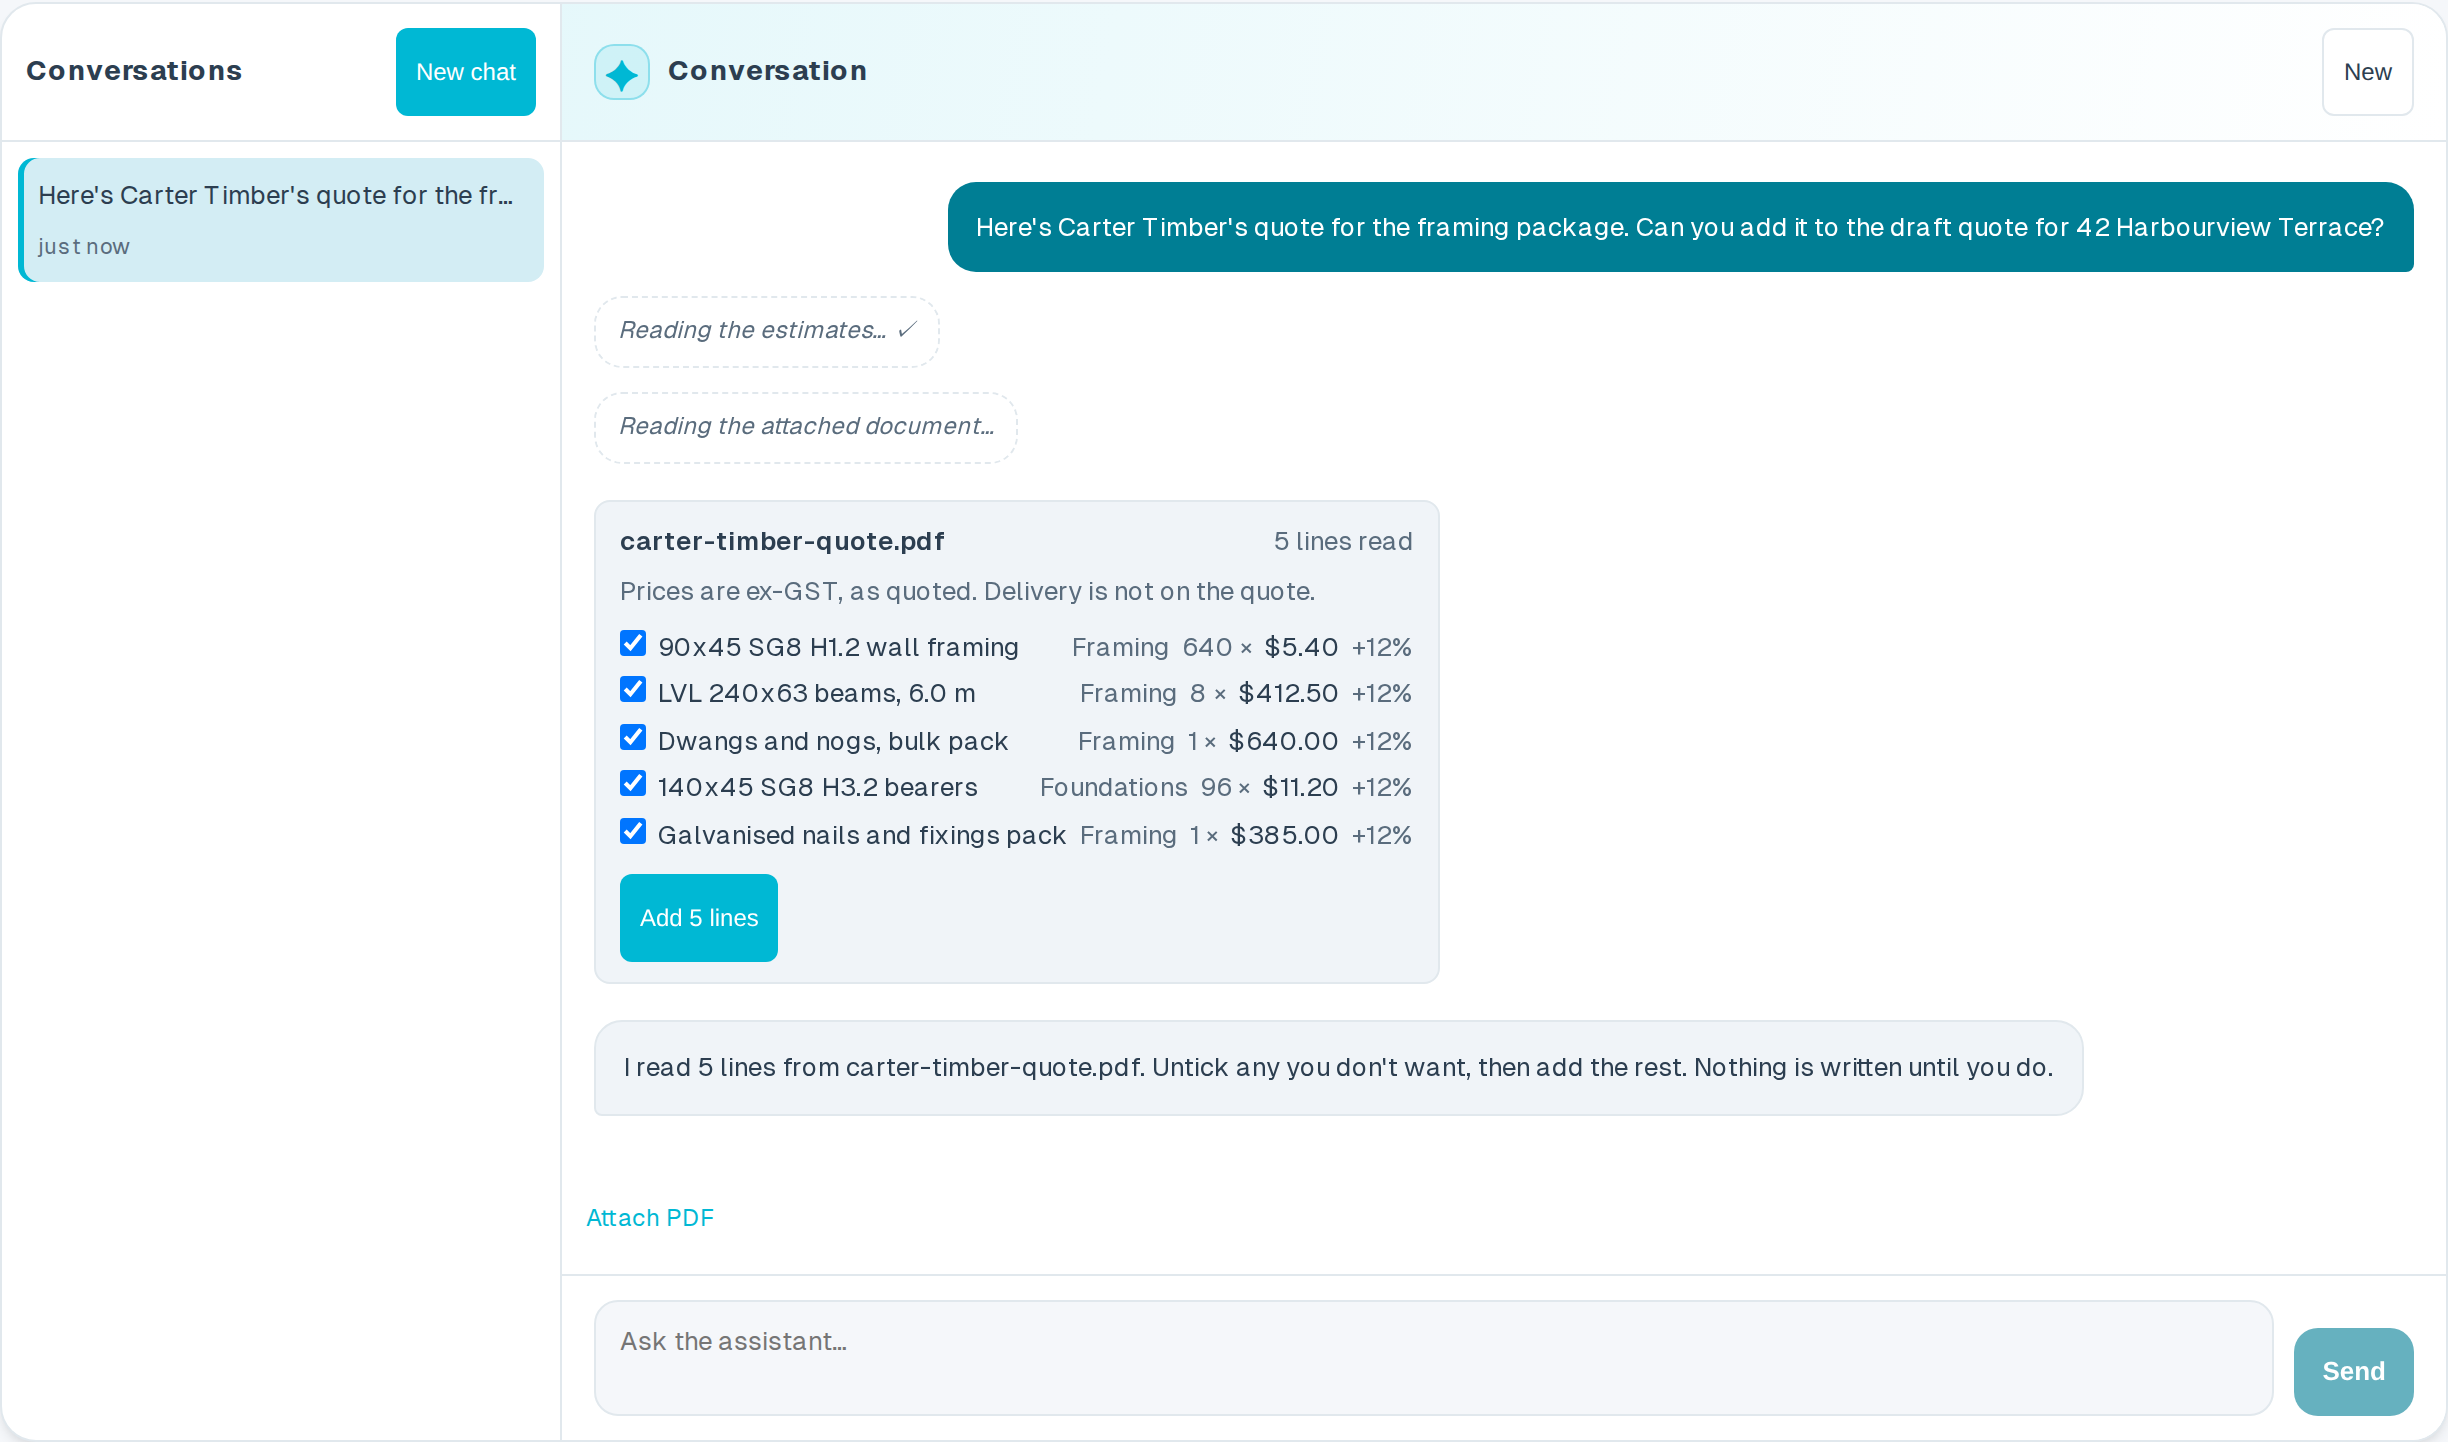Click the New button in the conversation header
Viewport: 2448px width, 1442px height.
tap(2367, 72)
